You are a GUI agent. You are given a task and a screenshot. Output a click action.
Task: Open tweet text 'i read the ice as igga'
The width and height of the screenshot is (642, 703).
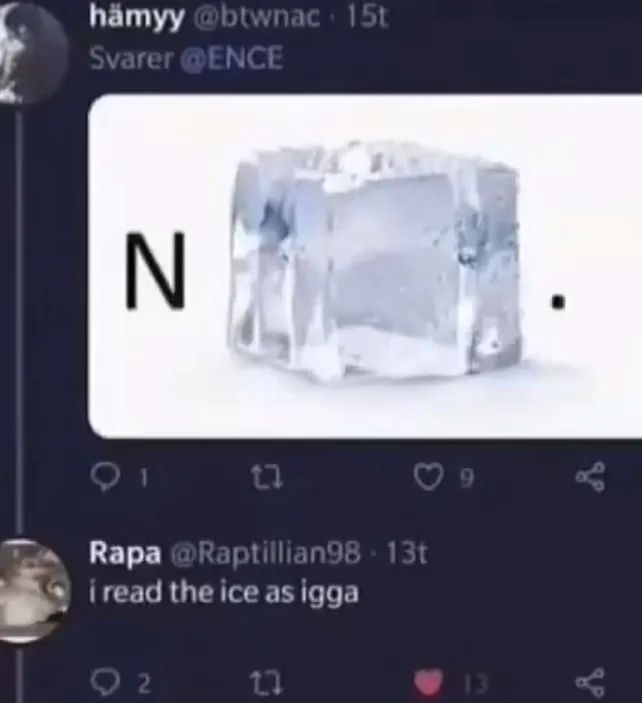point(224,593)
